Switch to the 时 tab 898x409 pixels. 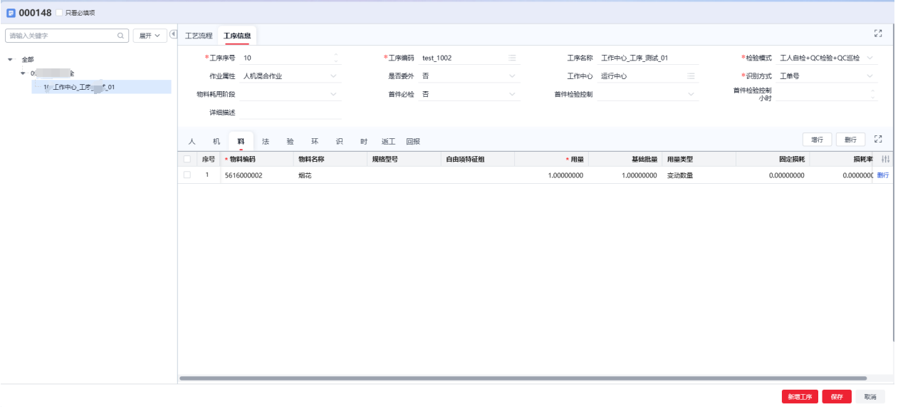[x=364, y=141]
